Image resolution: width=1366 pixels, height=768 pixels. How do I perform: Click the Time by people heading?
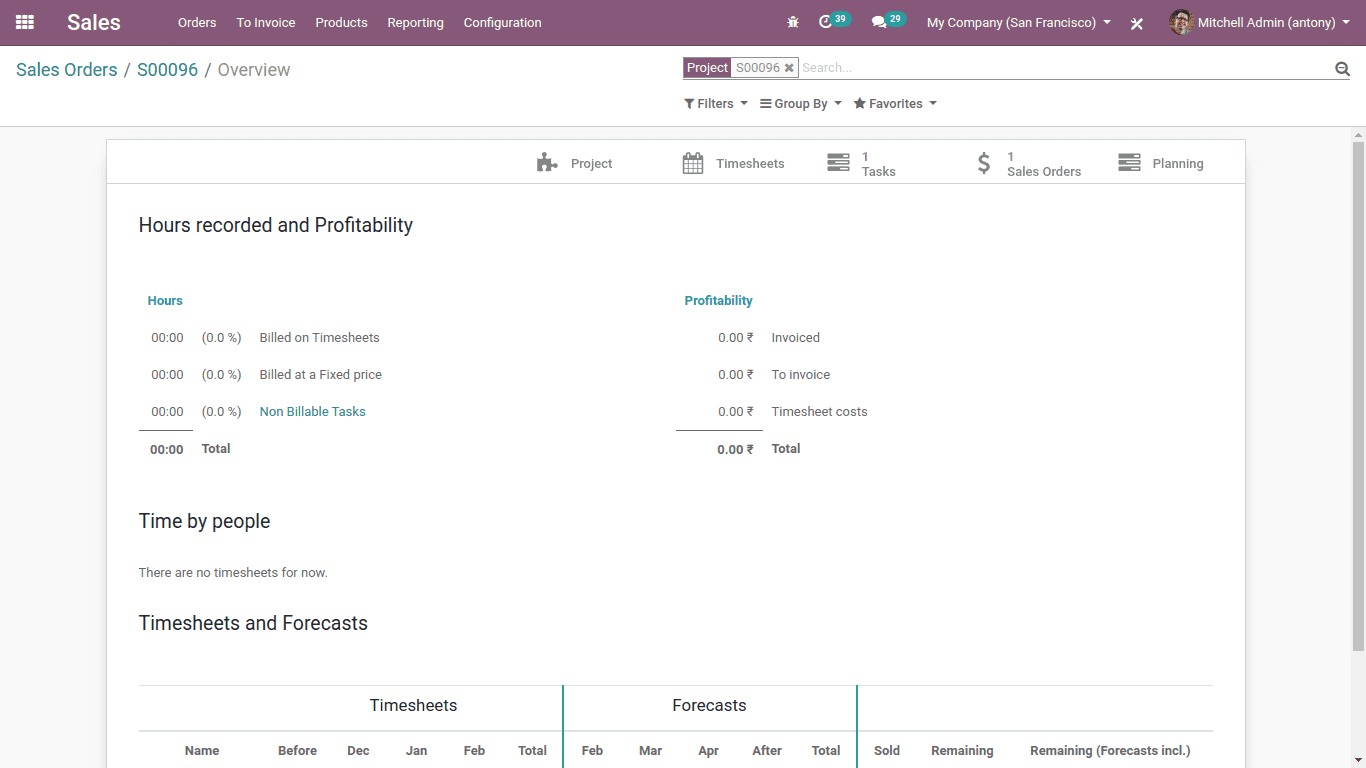click(204, 522)
